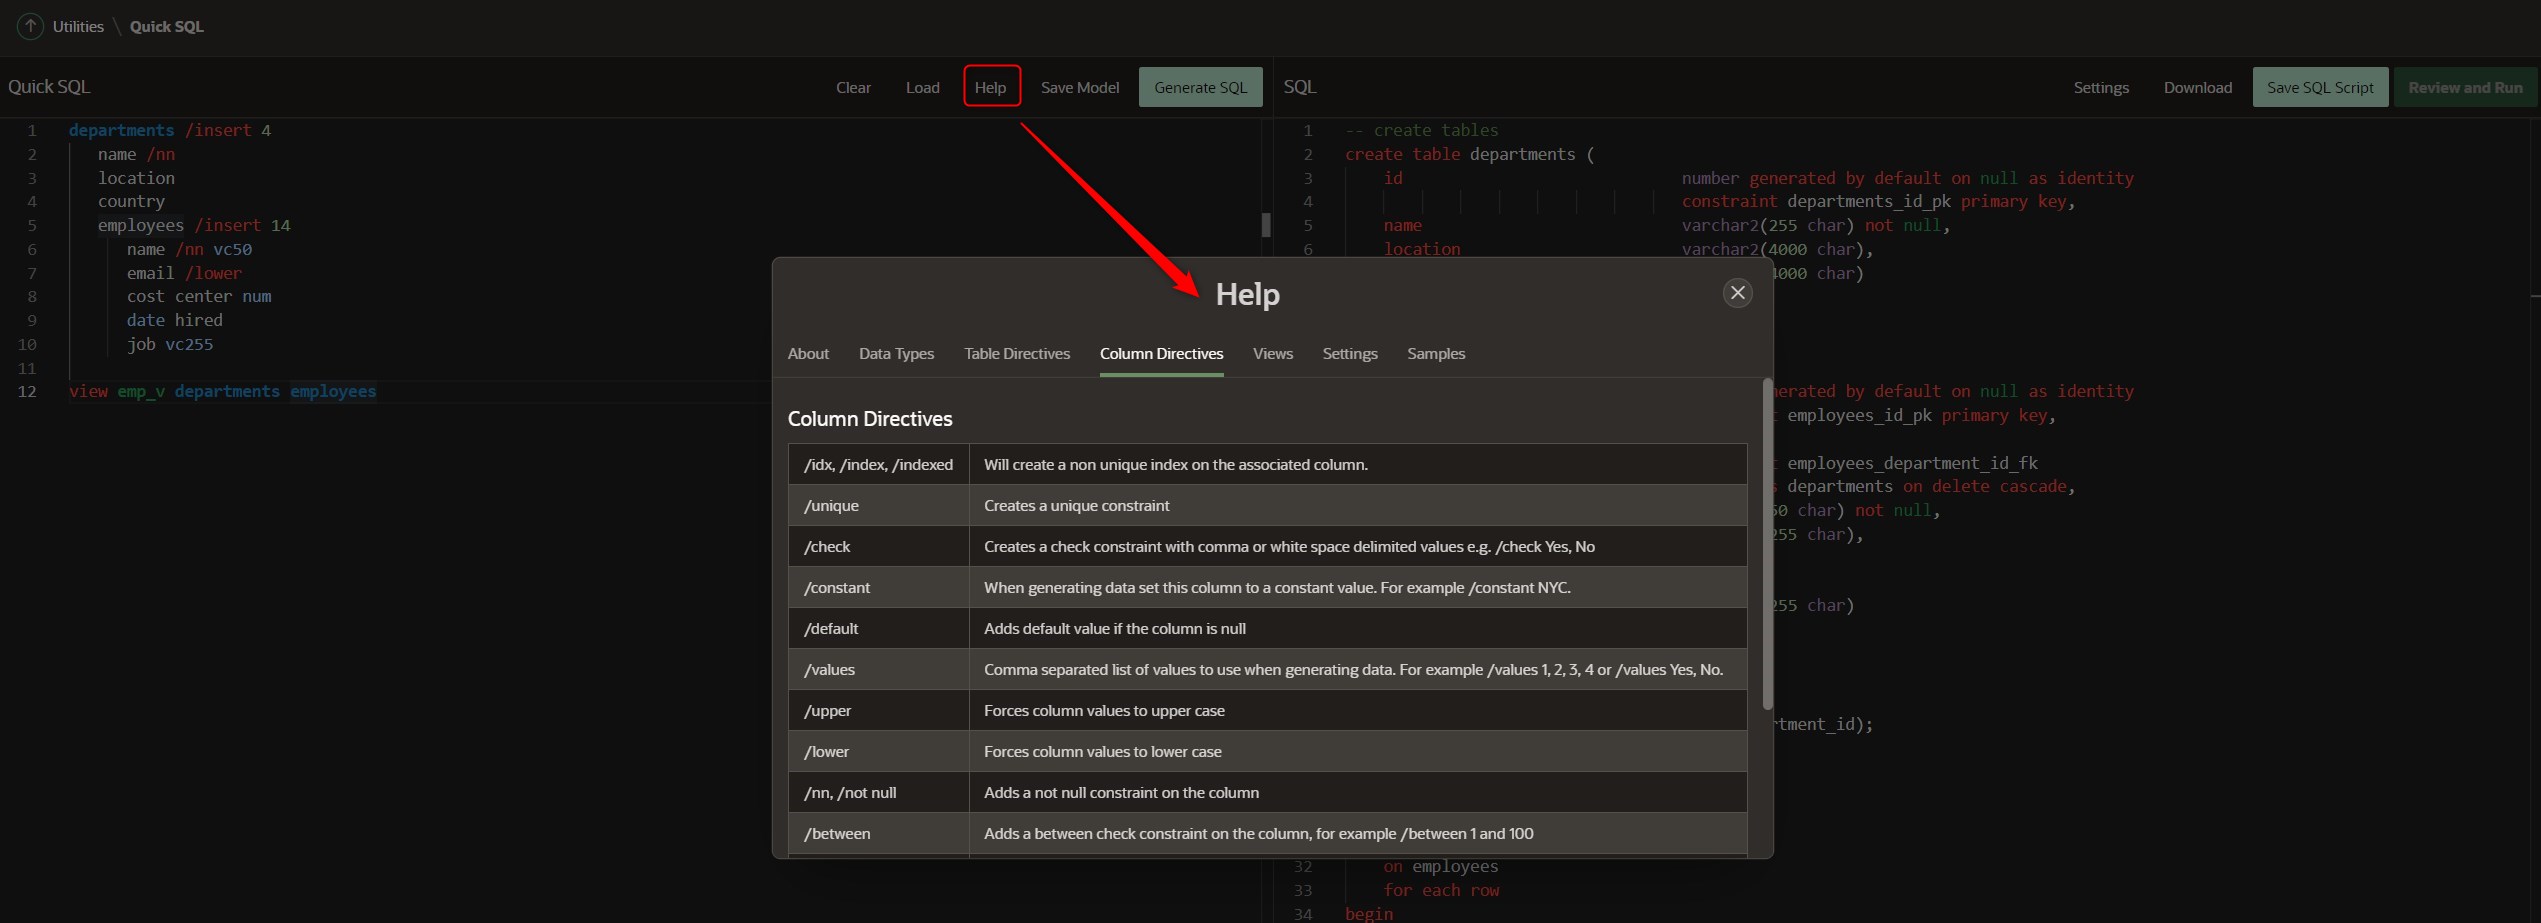Click 'employees_department_id_fk' in SQL output
The image size is (2541, 923).
(1912, 463)
